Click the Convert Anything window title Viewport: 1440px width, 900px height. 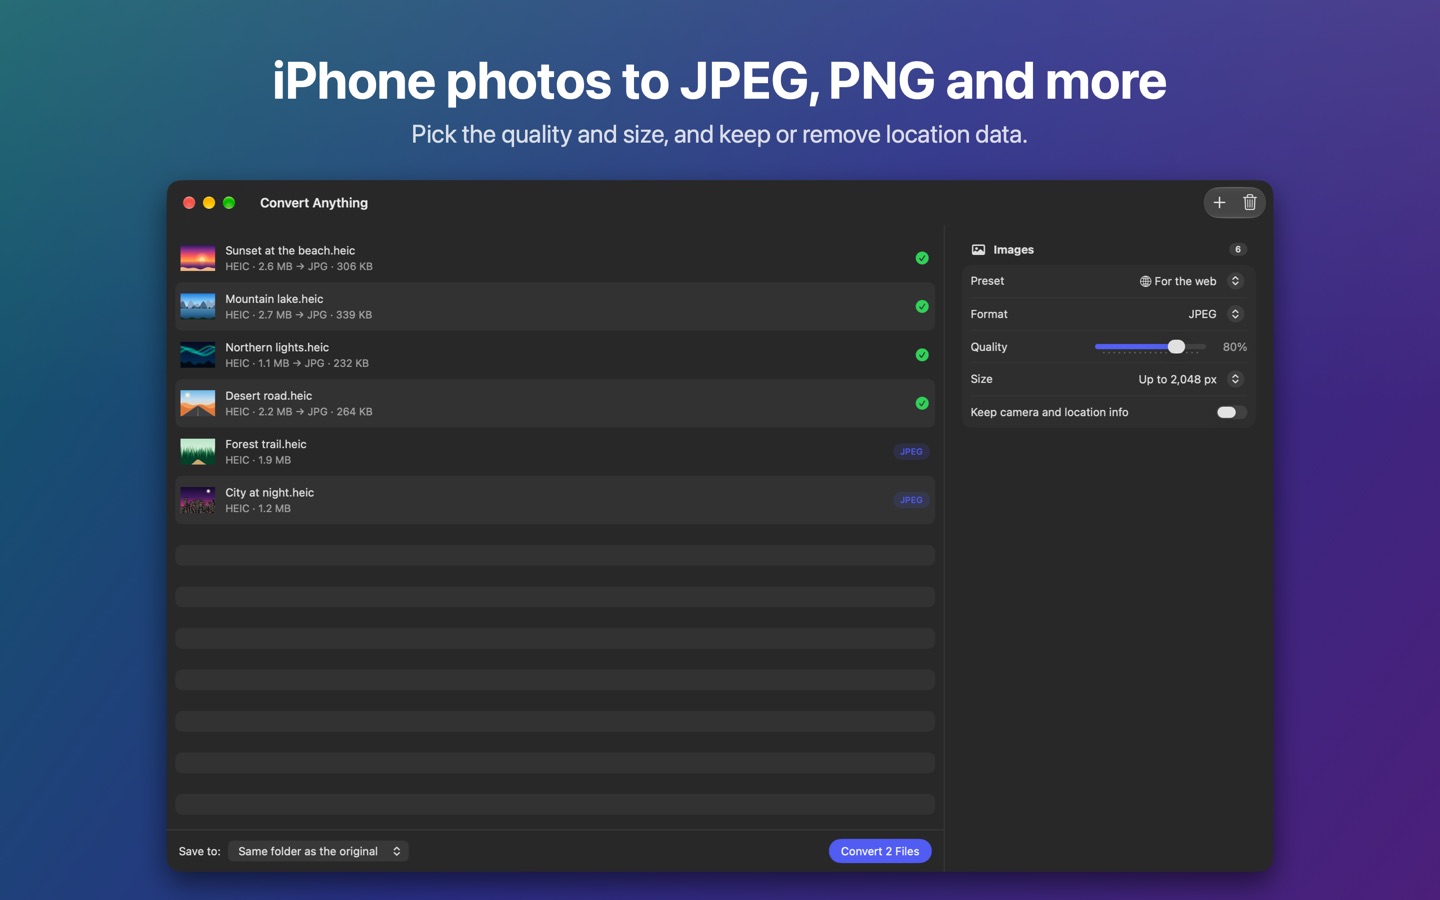[x=314, y=203]
